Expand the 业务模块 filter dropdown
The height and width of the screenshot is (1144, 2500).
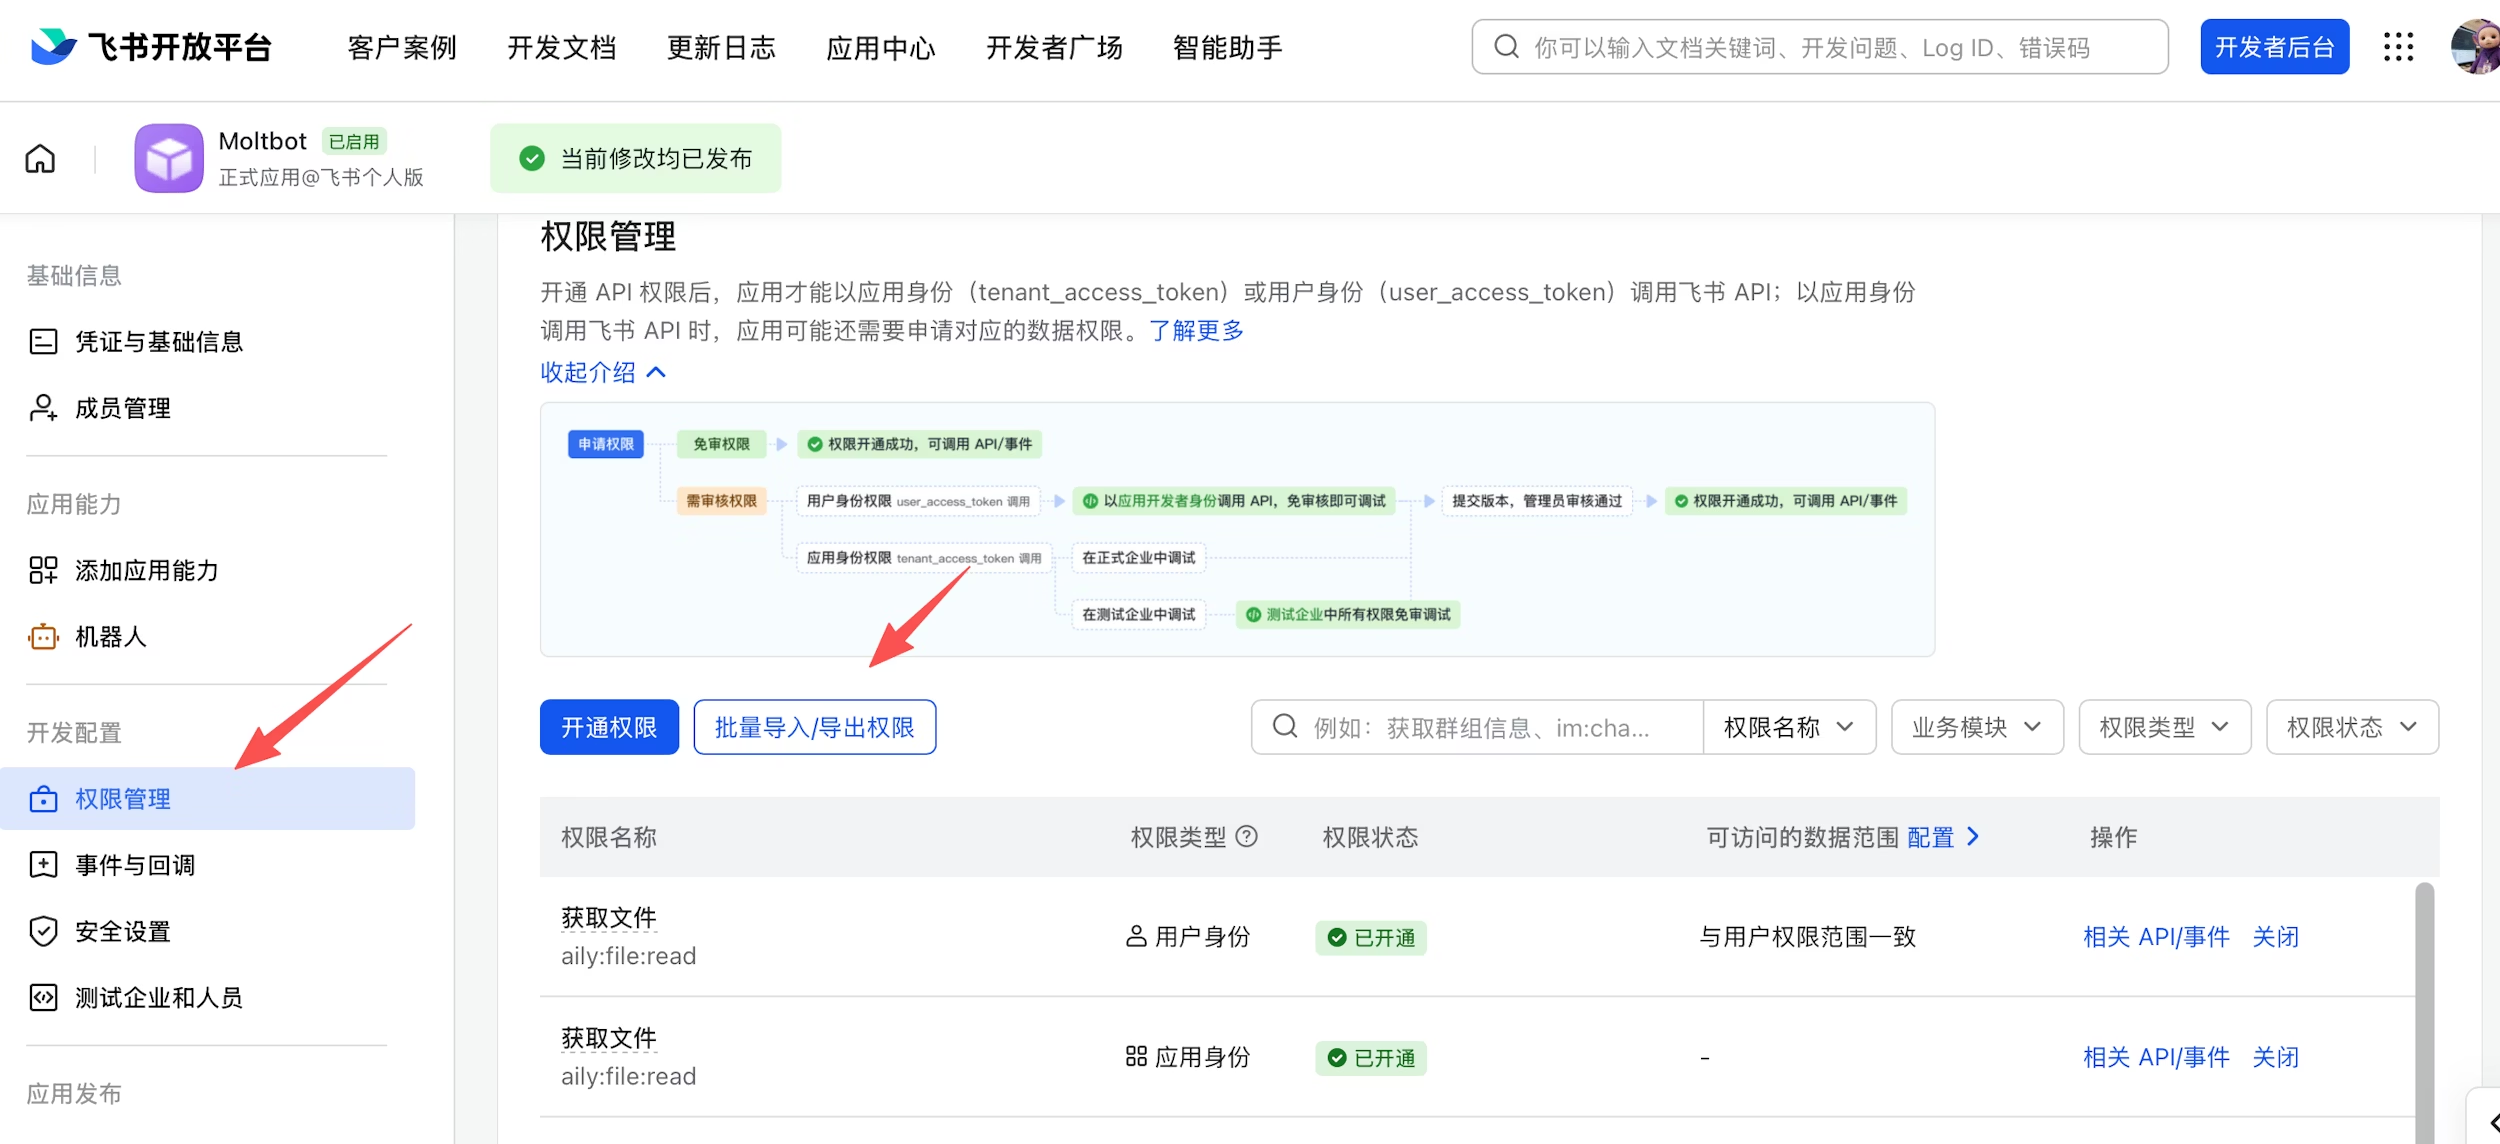pyautogui.click(x=1975, y=727)
